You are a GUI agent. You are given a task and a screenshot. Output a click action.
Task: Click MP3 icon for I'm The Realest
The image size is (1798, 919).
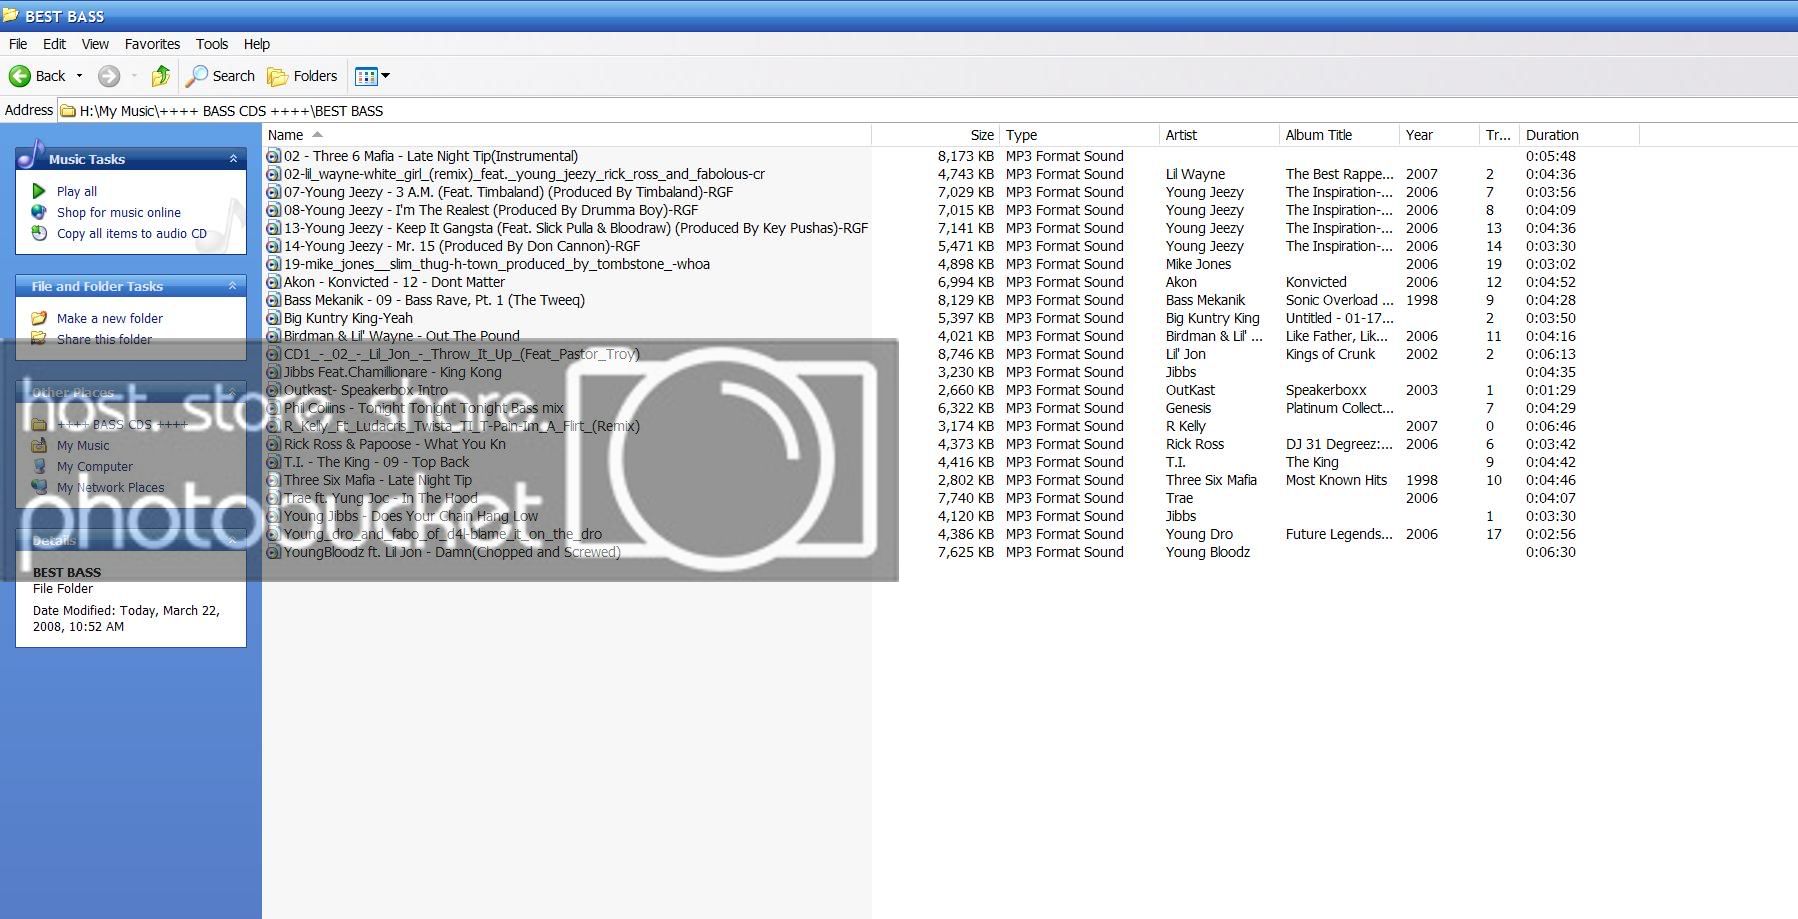(274, 210)
